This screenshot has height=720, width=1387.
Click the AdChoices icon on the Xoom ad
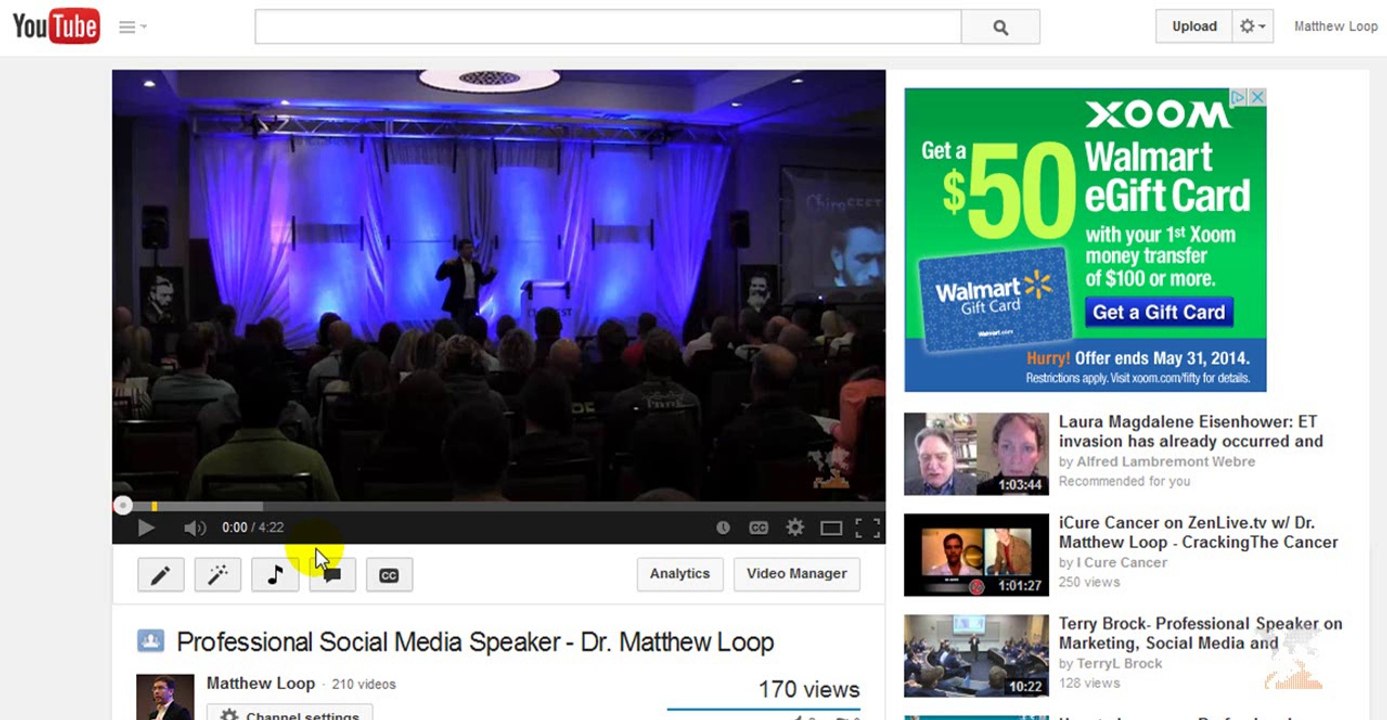(1238, 97)
